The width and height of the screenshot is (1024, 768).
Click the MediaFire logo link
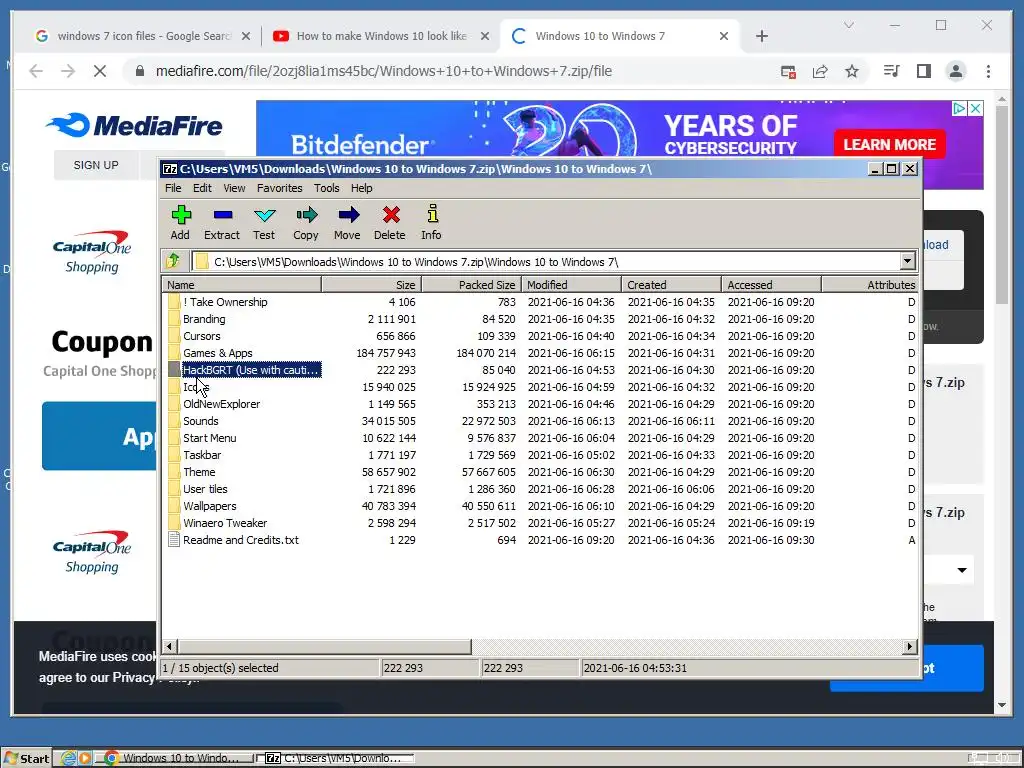(134, 125)
